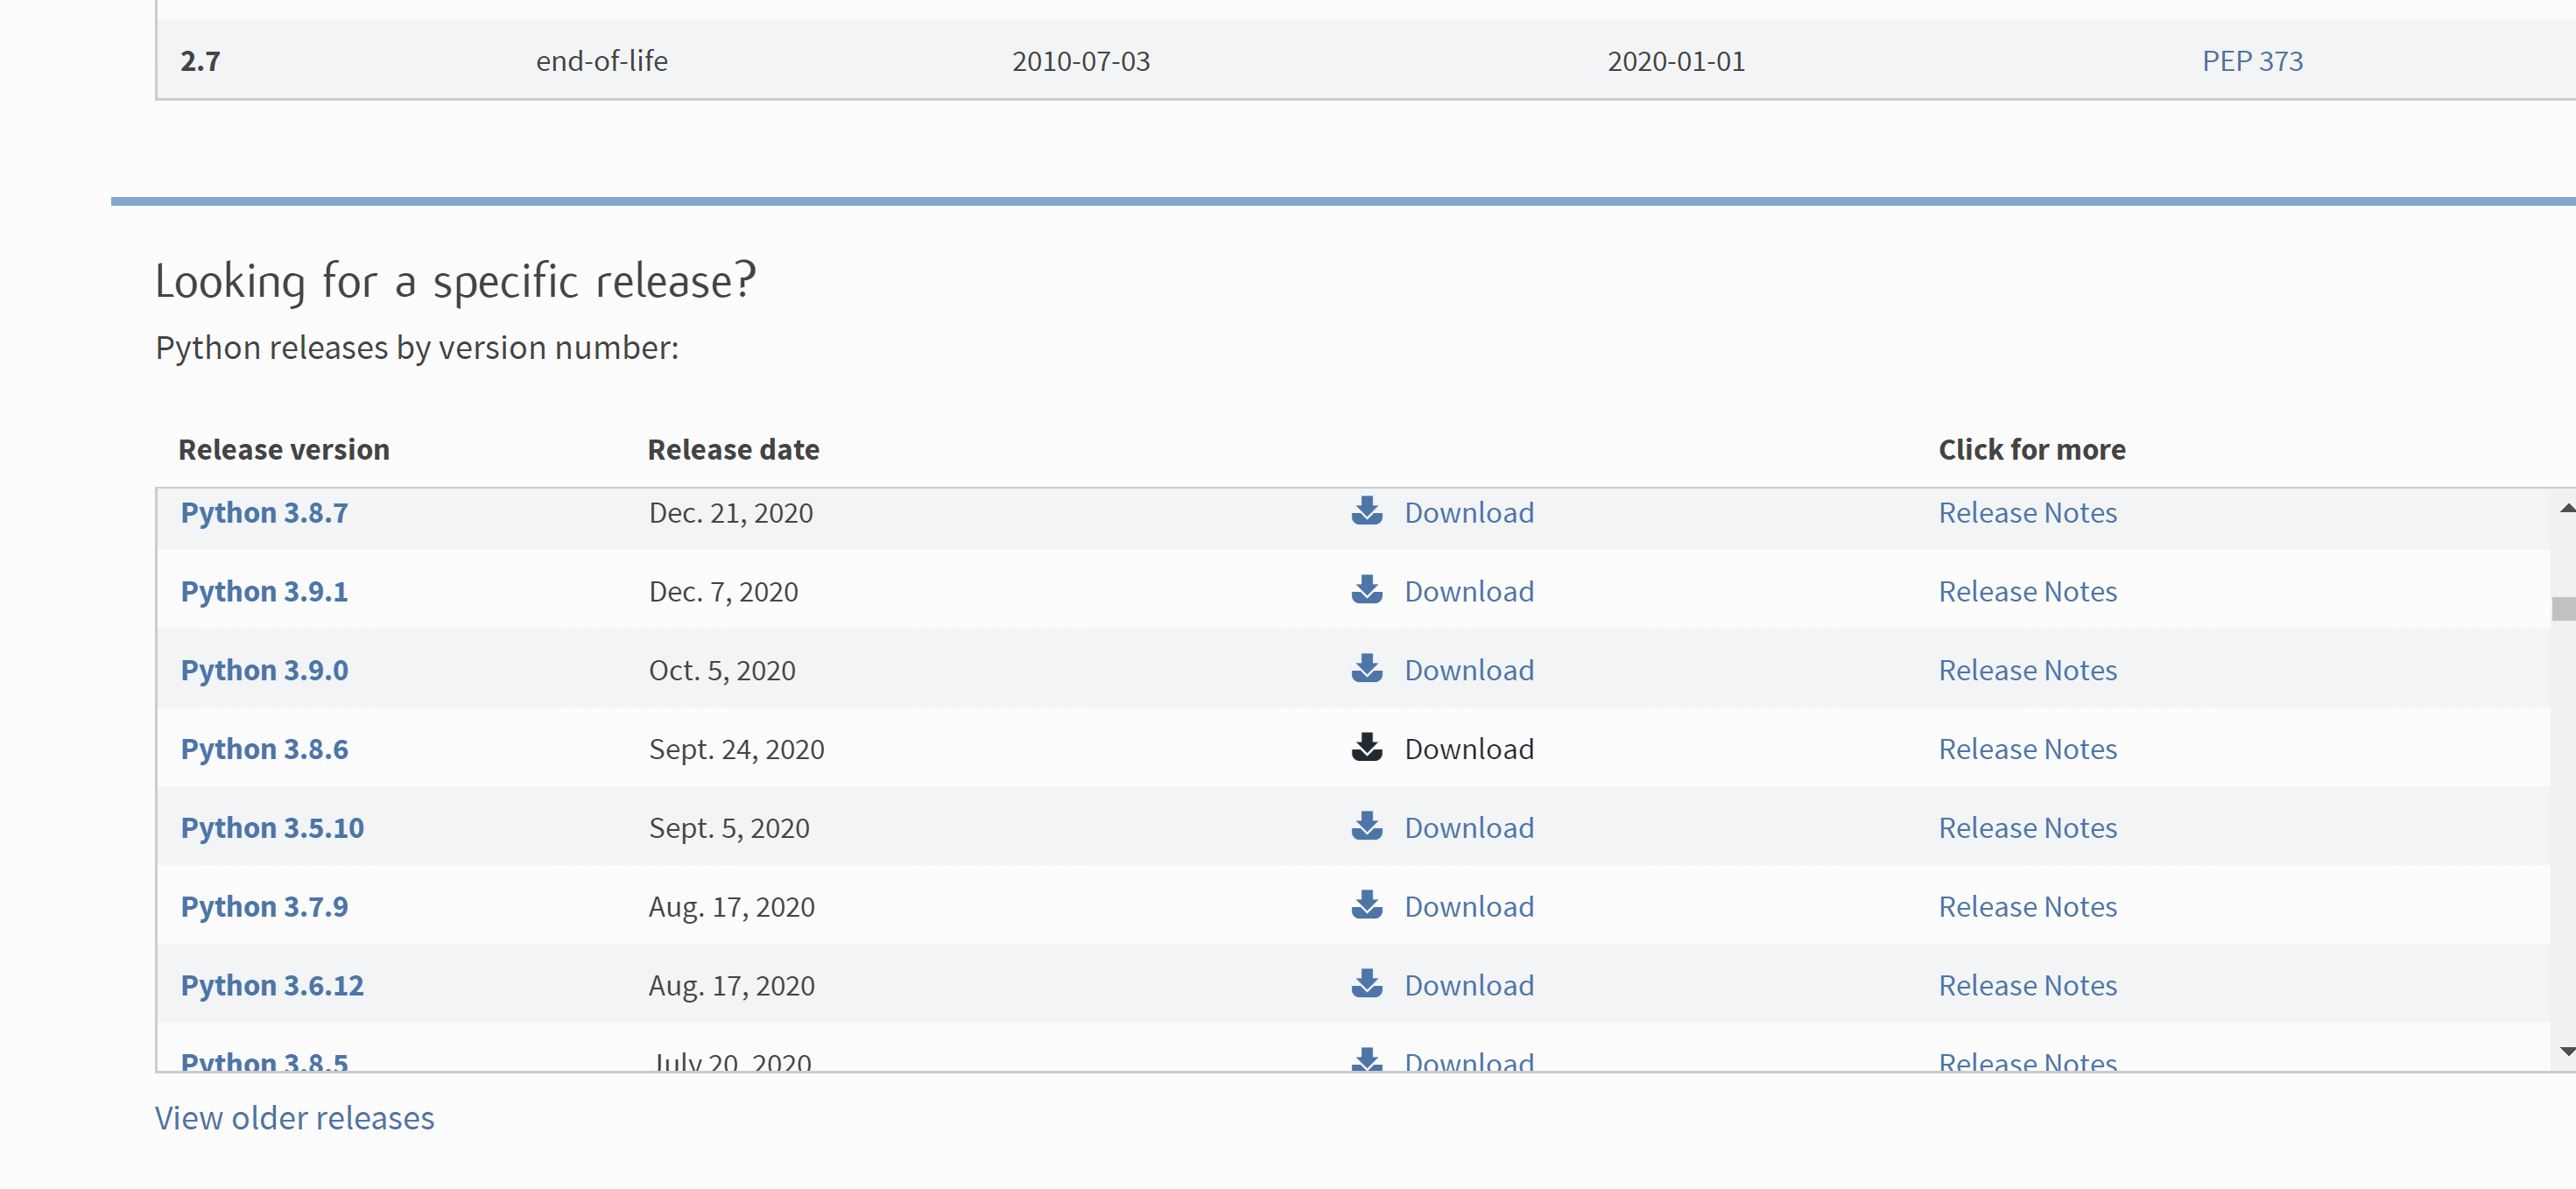View Release Notes for Python 3.8.6
The width and height of the screenshot is (2576, 1189).
pos(2027,750)
